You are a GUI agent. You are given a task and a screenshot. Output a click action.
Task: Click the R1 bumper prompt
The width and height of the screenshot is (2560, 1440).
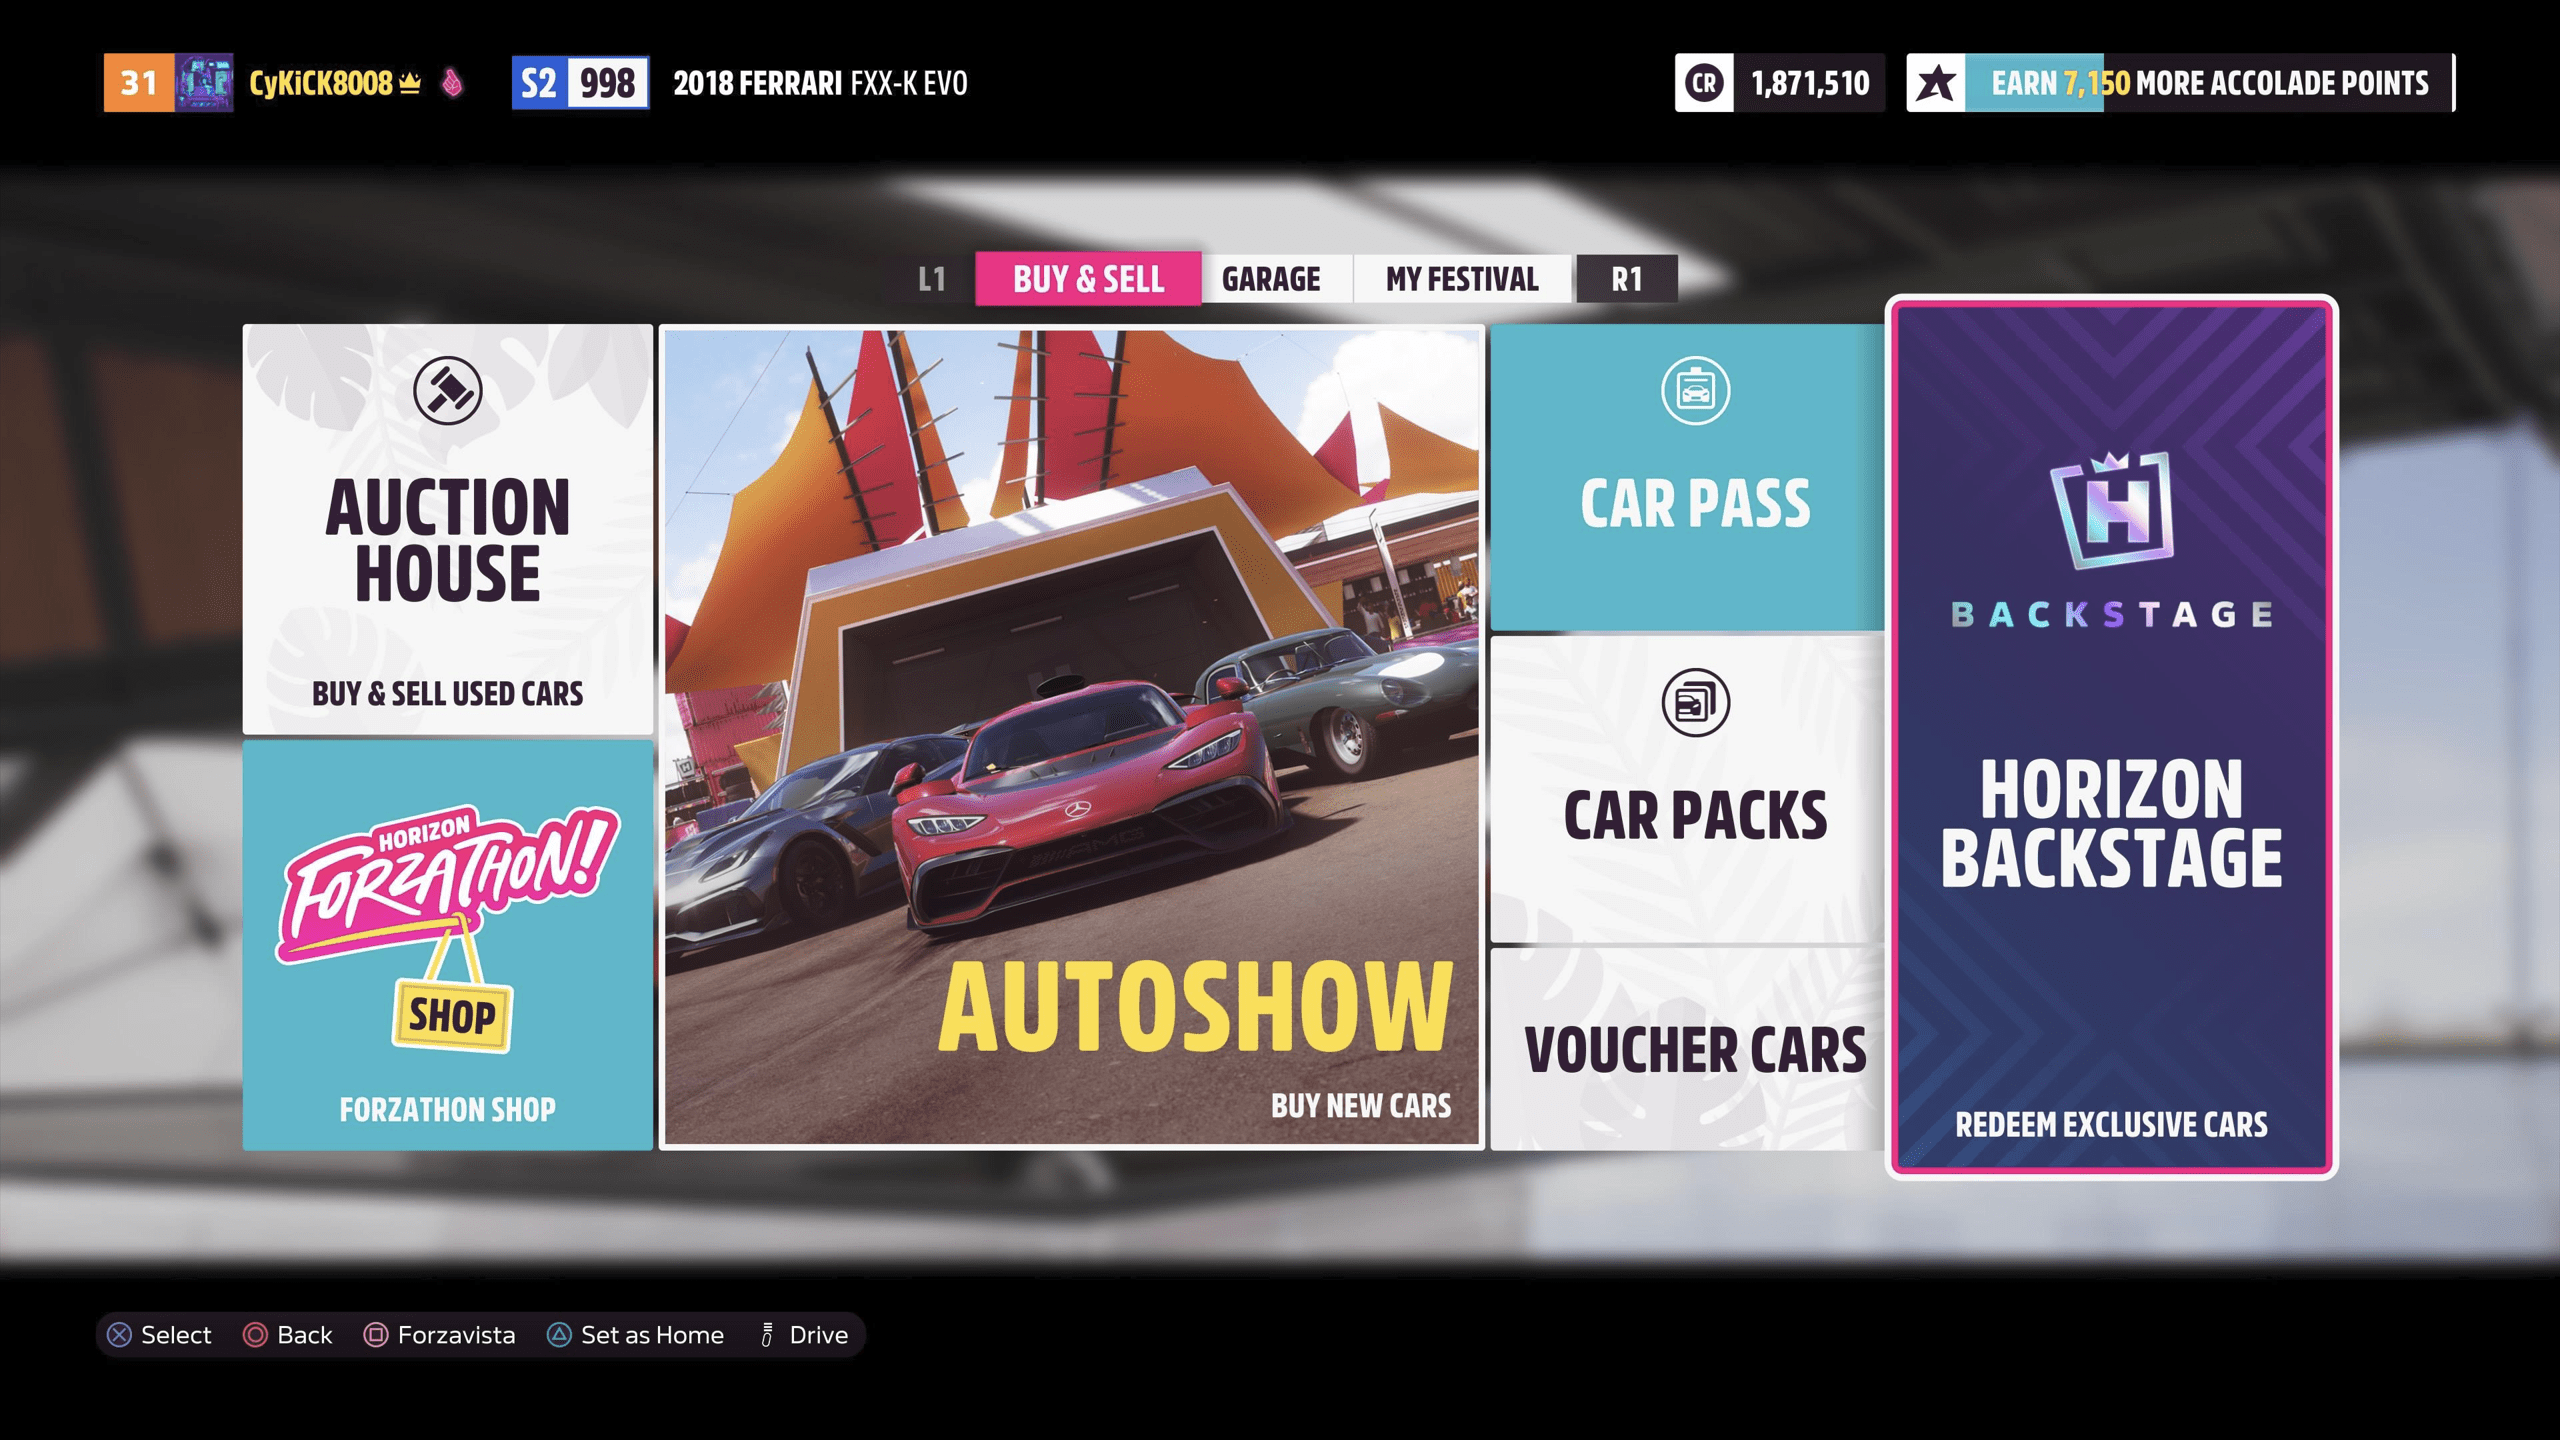[1626, 279]
